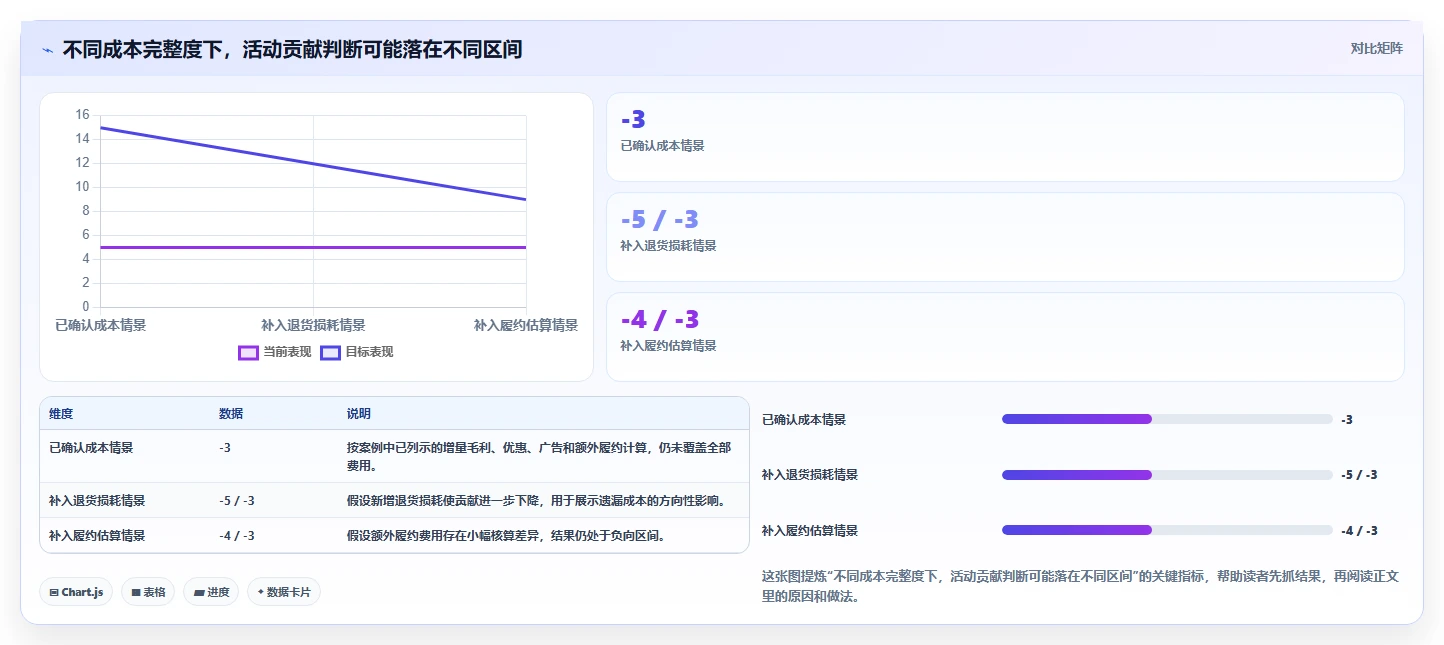This screenshot has width=1444, height=645.
Task: Click the description starting 按案例中已列示的增量毛利
Action: (x=539, y=456)
